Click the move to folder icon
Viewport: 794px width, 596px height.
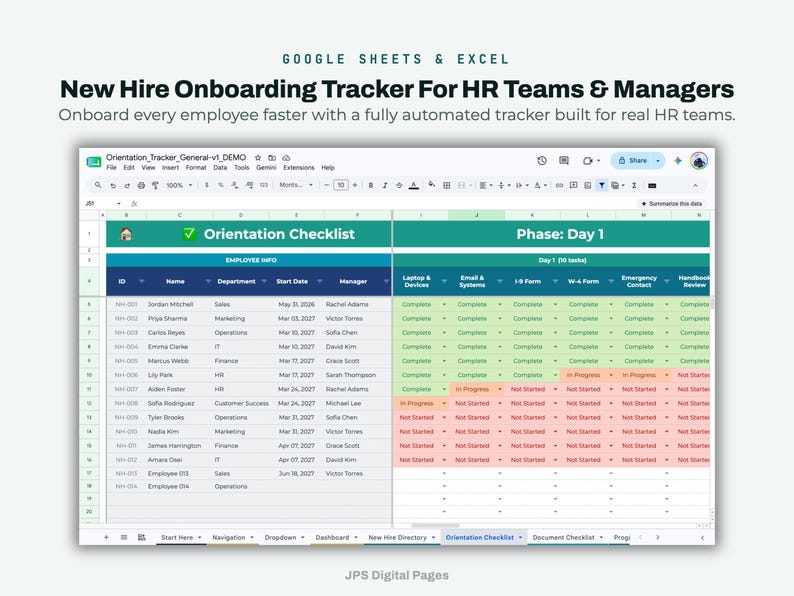tap(272, 157)
